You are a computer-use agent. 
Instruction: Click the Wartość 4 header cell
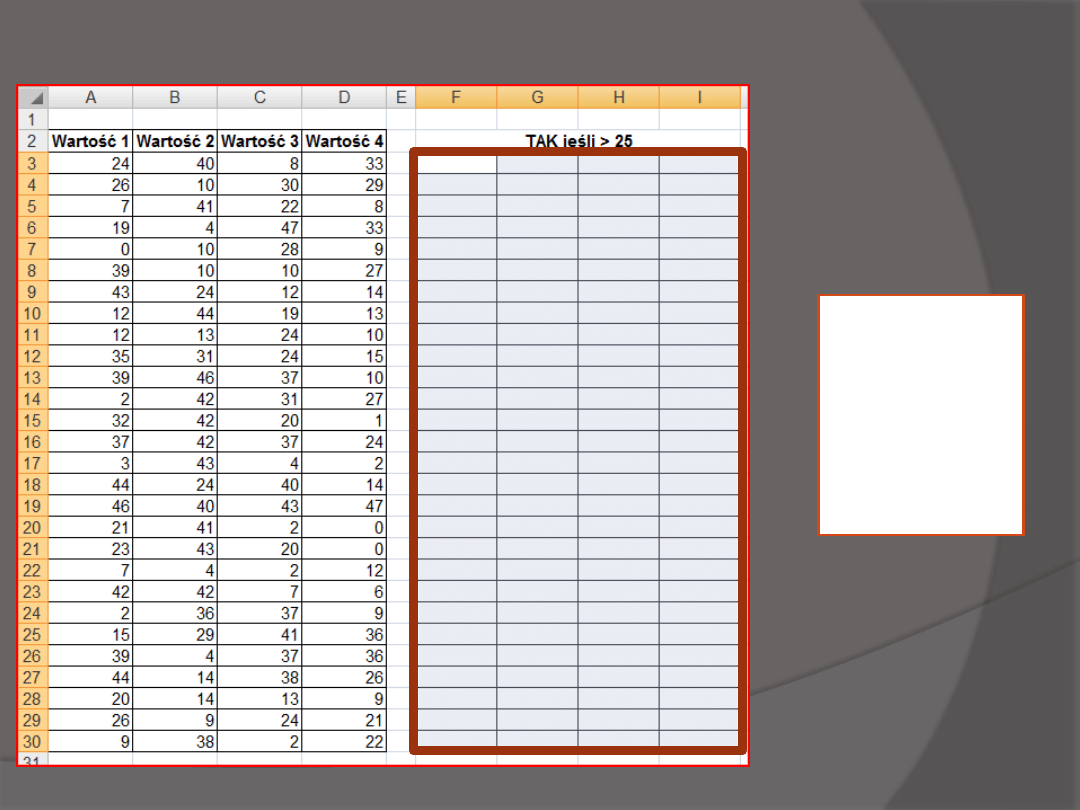coord(344,141)
